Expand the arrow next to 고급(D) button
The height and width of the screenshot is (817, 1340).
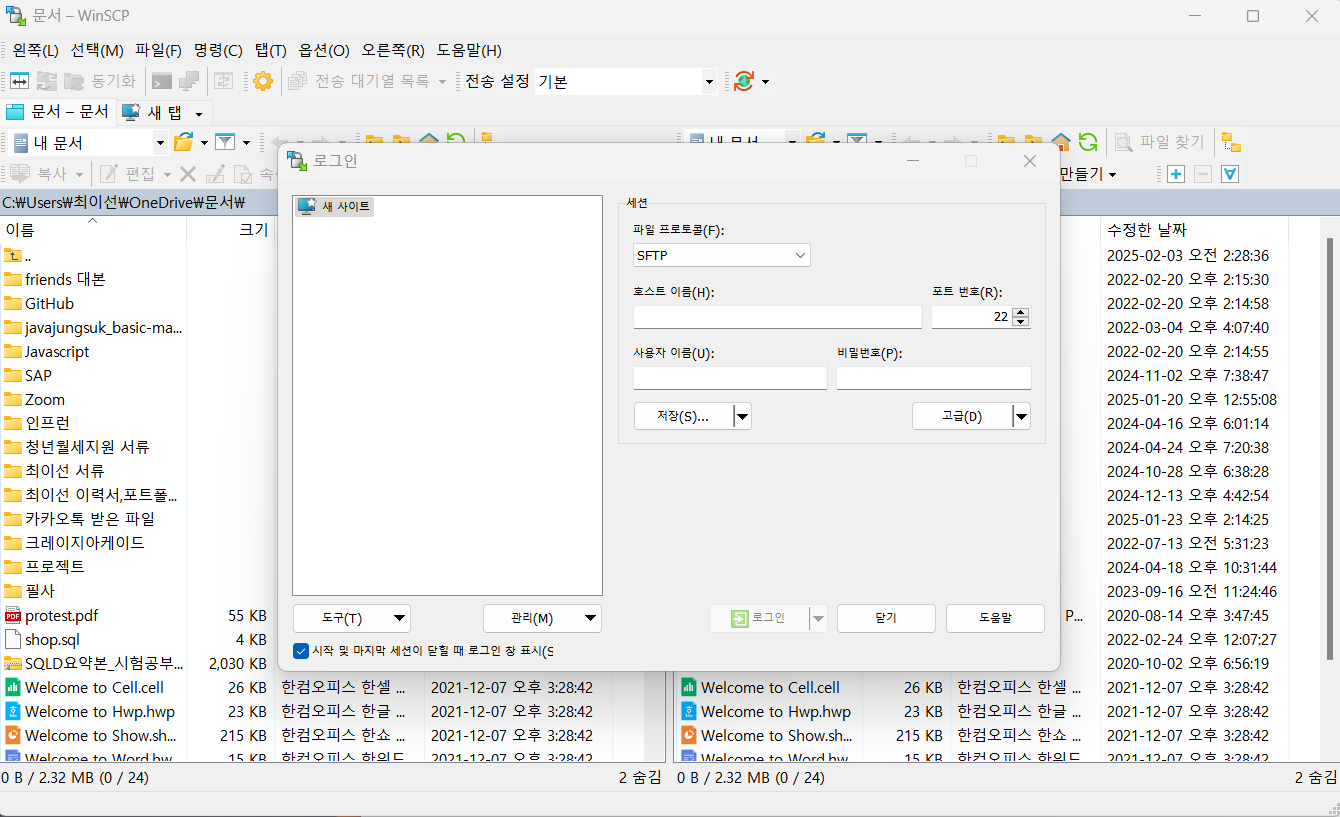[x=1021, y=416]
